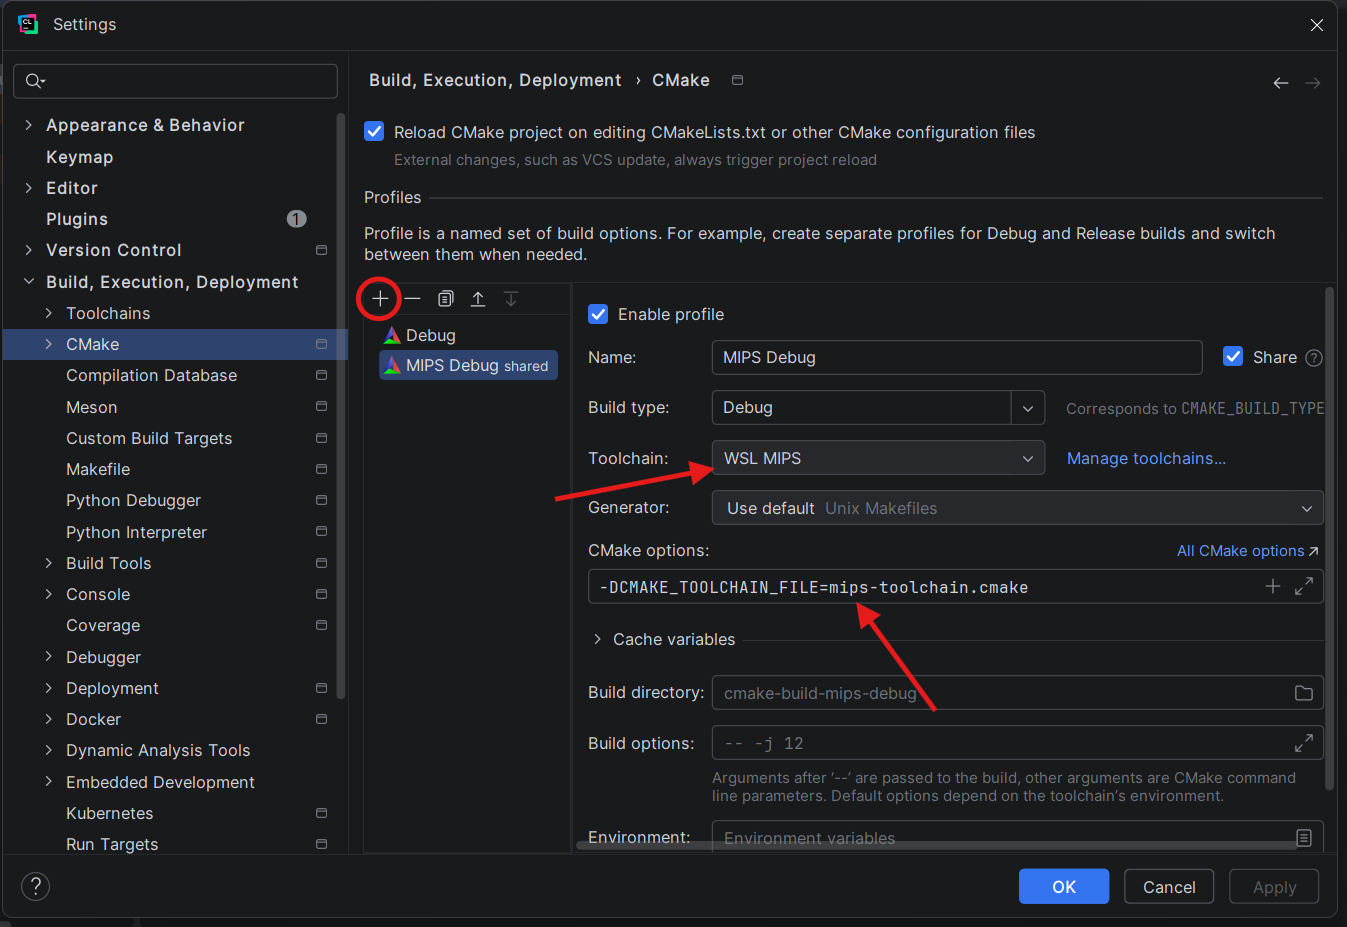Open the Keymap settings page
Screen dimensions: 1347x927
pos(79,157)
